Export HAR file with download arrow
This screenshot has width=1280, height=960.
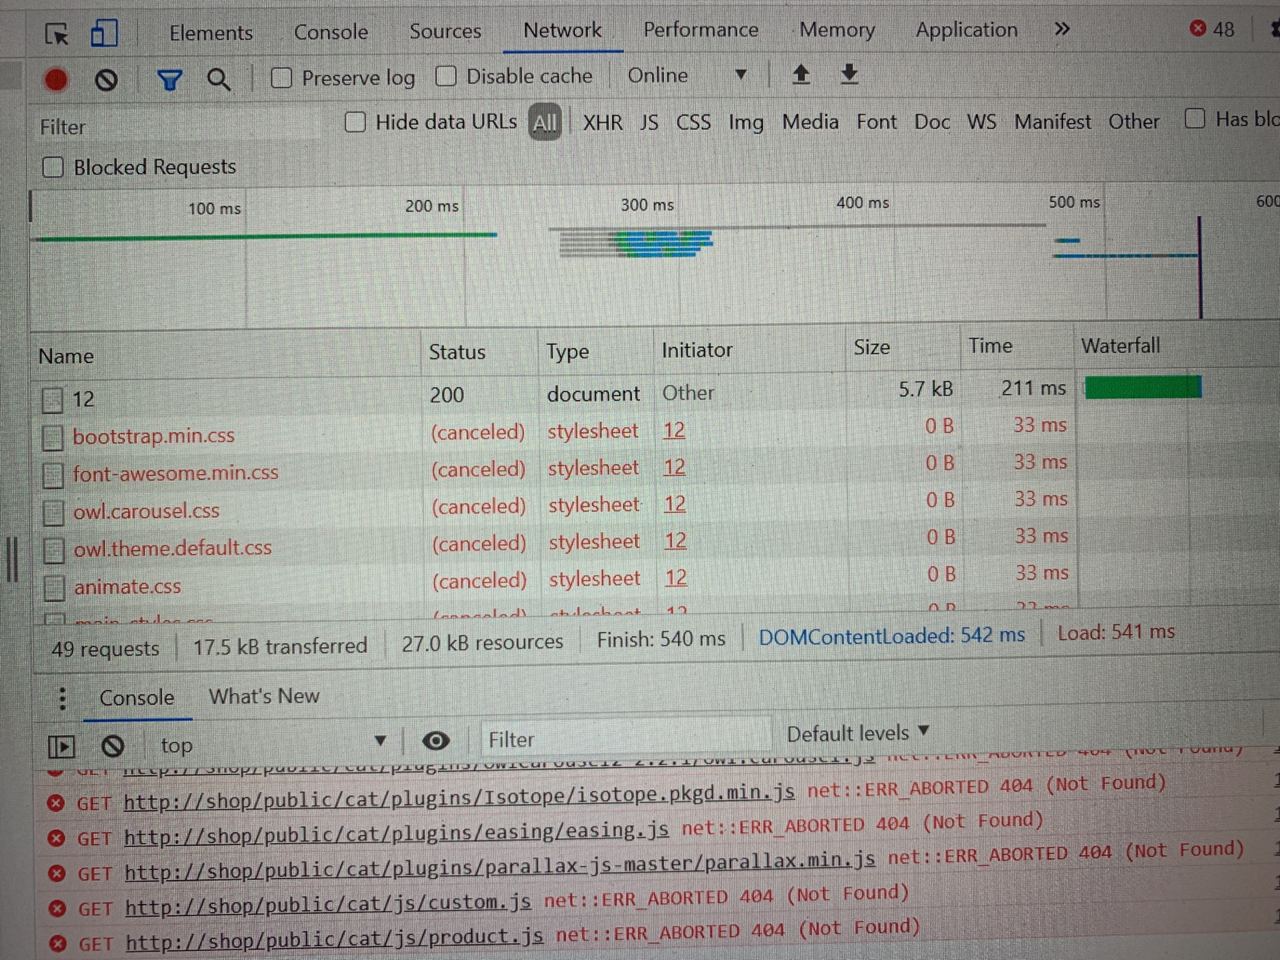[849, 74]
